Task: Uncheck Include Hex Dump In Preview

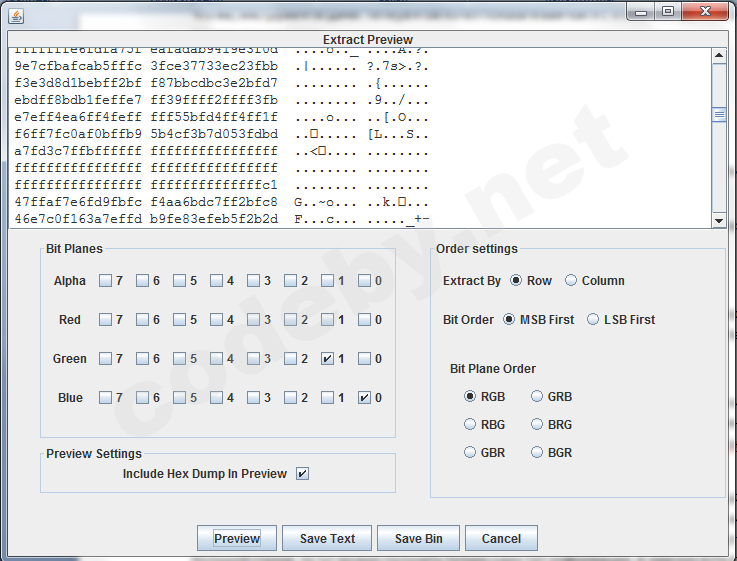Action: 302,474
